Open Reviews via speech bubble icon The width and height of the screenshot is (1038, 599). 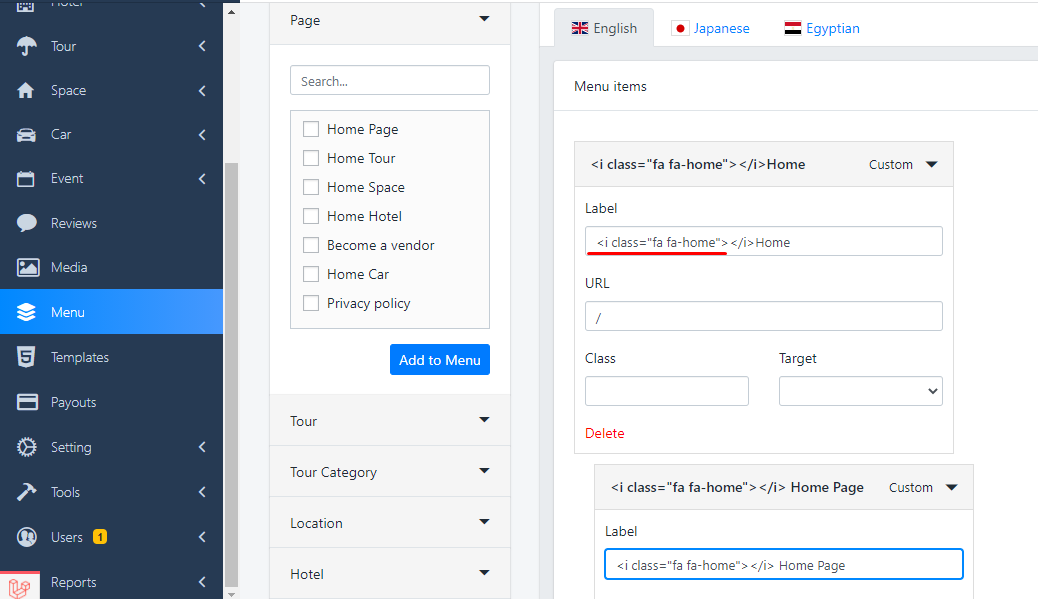(x=27, y=223)
